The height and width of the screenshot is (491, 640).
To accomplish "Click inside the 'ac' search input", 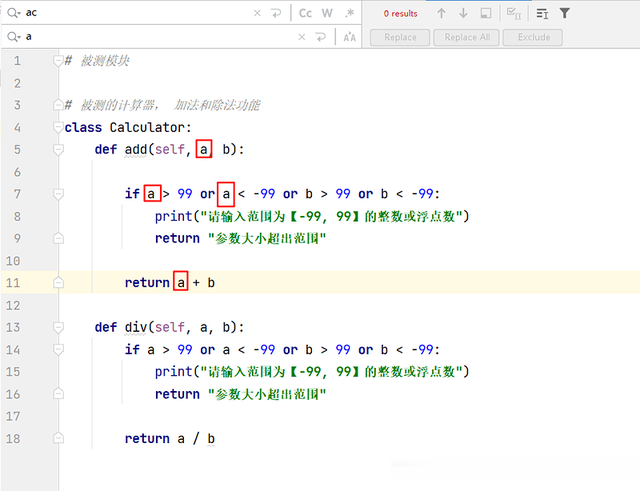I will pos(137,13).
